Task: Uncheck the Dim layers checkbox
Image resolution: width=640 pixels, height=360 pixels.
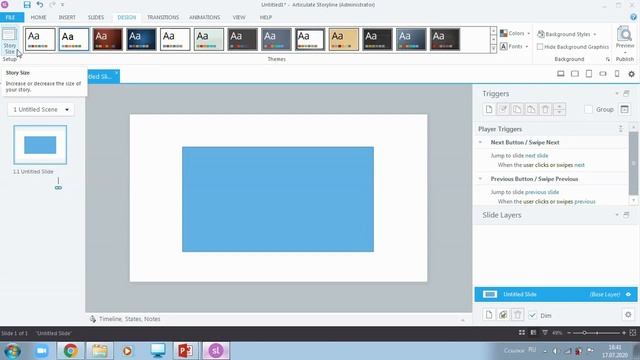Action: coord(532,315)
